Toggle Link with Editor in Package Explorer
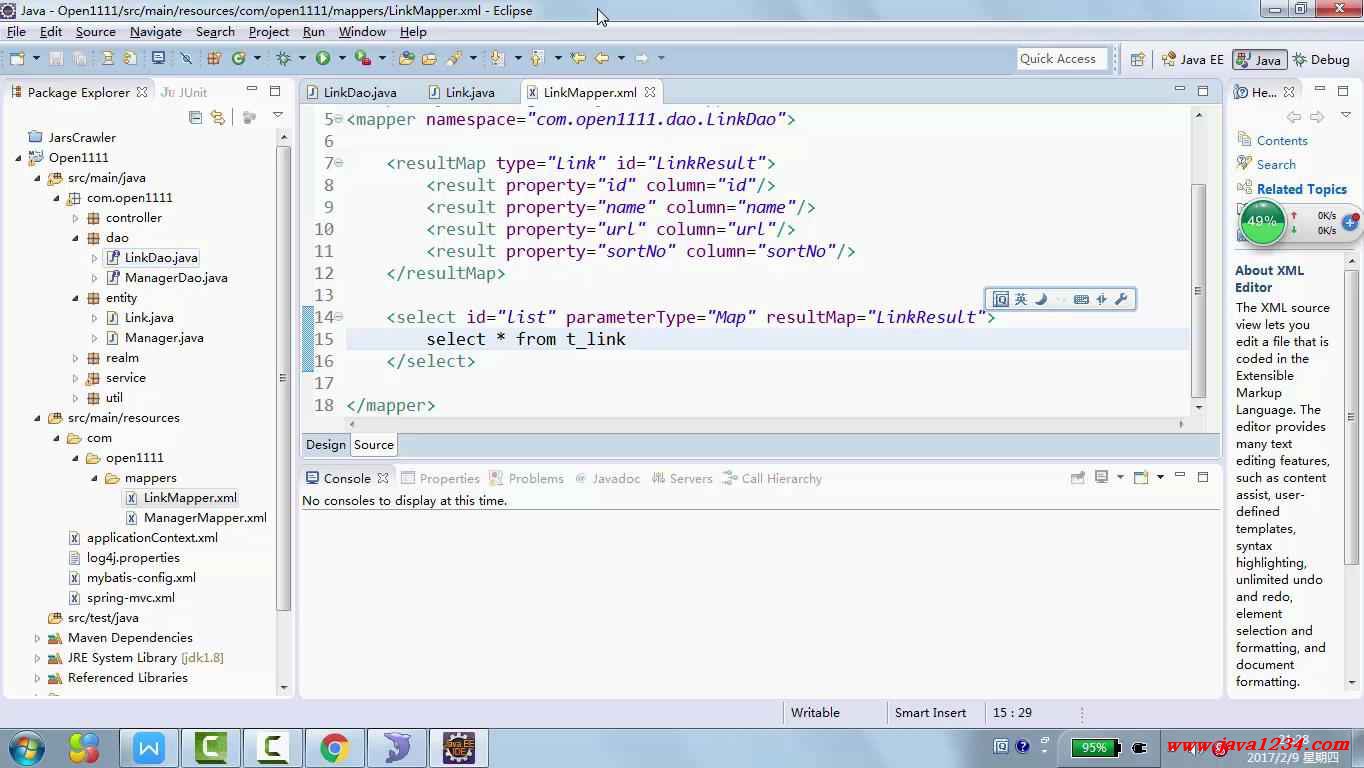This screenshot has height=768, width=1364. point(218,117)
